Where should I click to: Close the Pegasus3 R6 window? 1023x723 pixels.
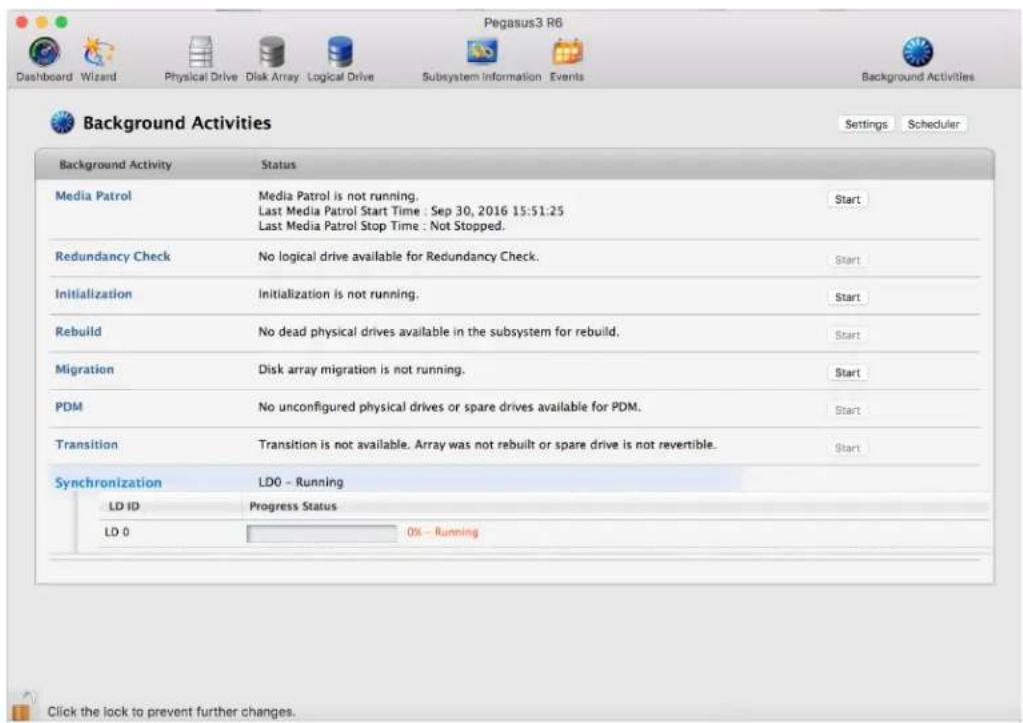tap(22, 22)
